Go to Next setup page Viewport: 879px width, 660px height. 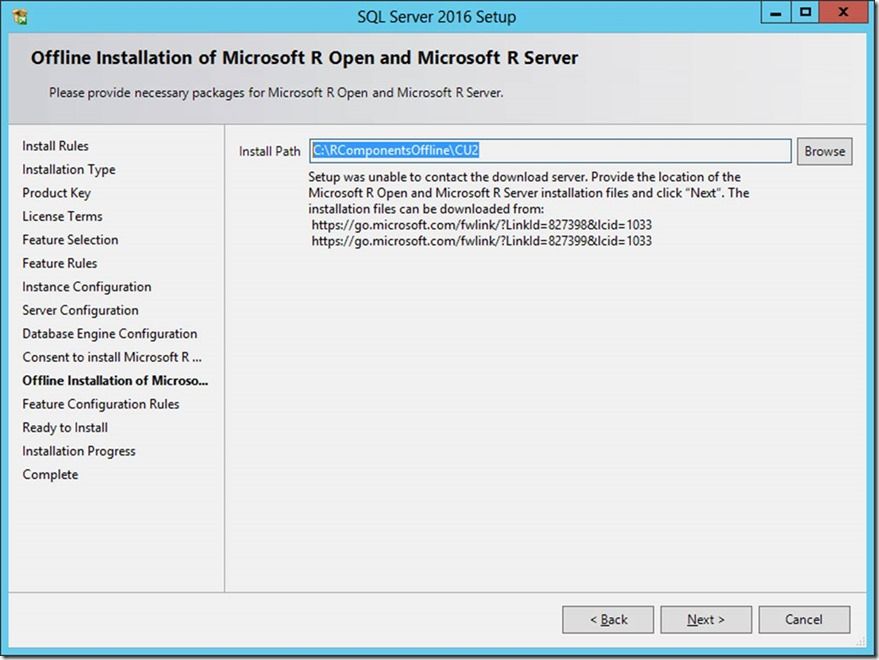pos(706,620)
